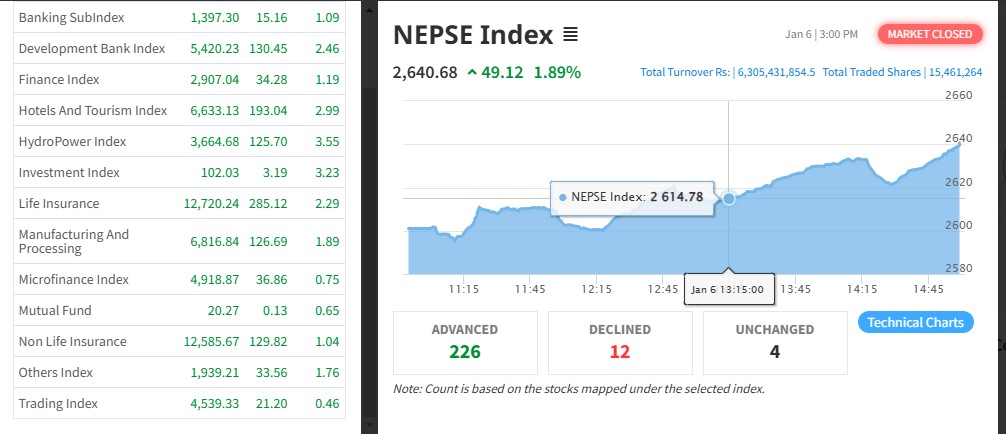This screenshot has width=1006, height=434.
Task: Open Development Bank Index
Action: [91, 48]
